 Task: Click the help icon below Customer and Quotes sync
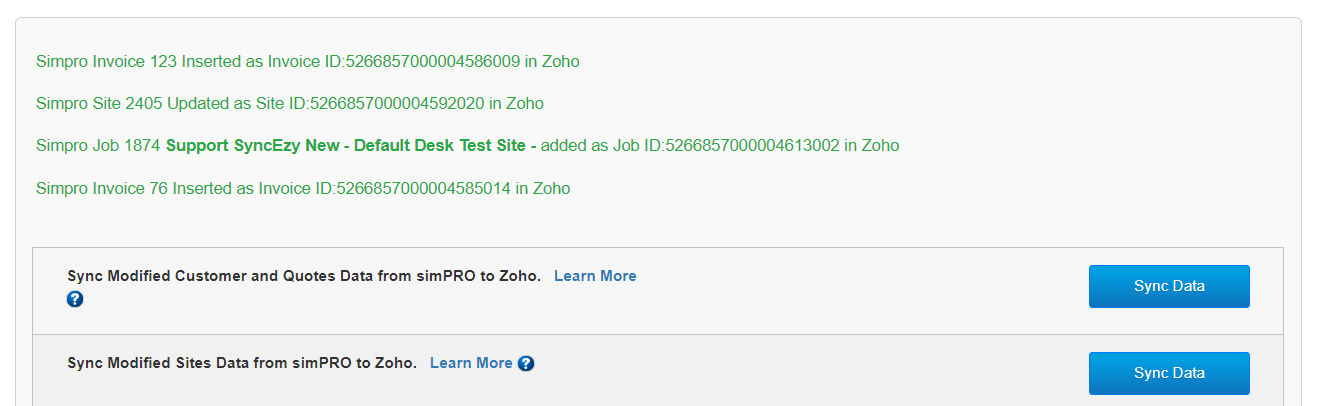pos(75,299)
